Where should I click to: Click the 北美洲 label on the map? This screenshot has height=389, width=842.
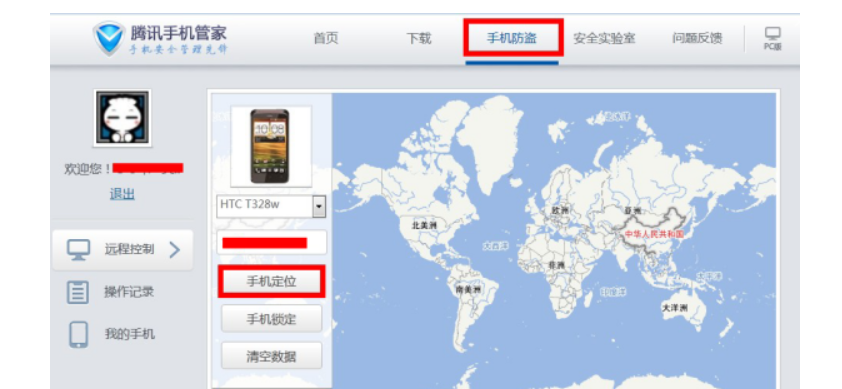tap(424, 226)
